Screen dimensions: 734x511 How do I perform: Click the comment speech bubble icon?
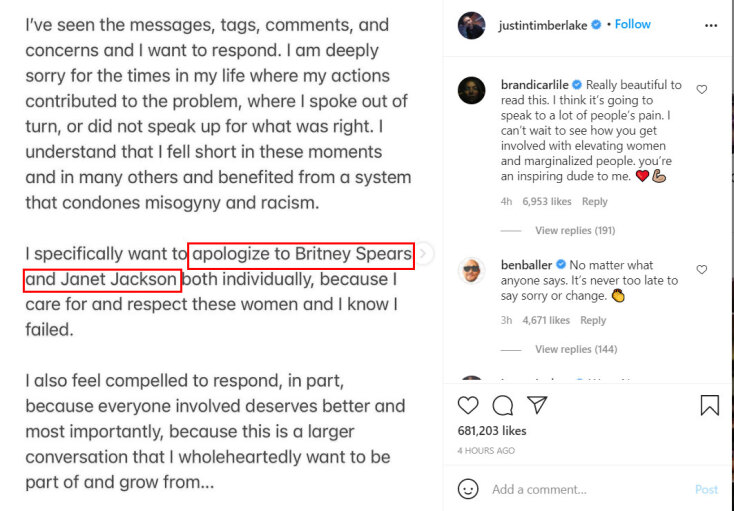point(503,405)
